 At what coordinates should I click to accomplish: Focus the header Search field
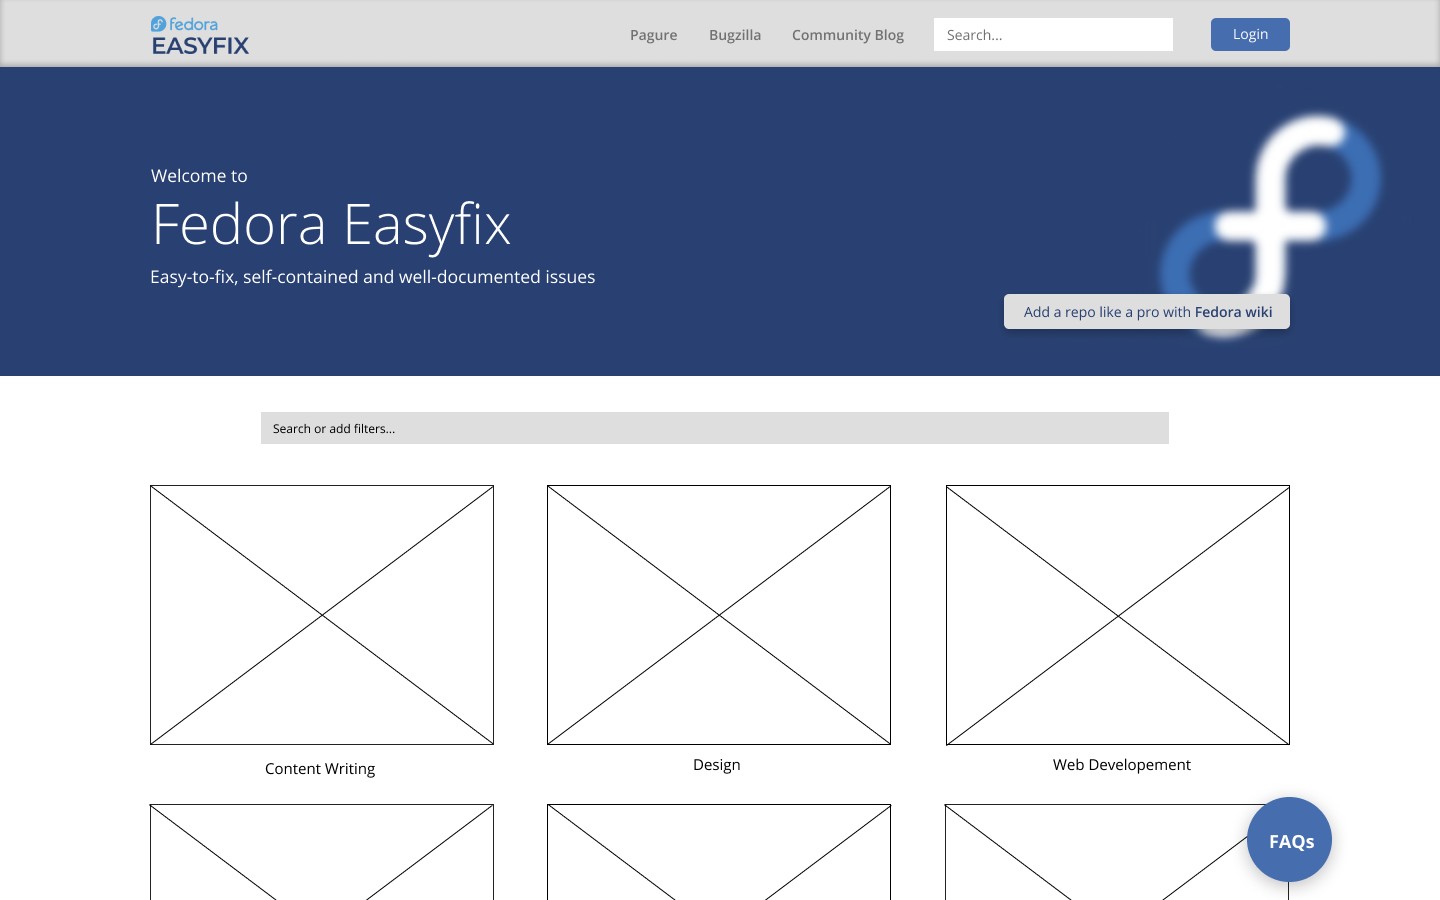coord(1053,35)
